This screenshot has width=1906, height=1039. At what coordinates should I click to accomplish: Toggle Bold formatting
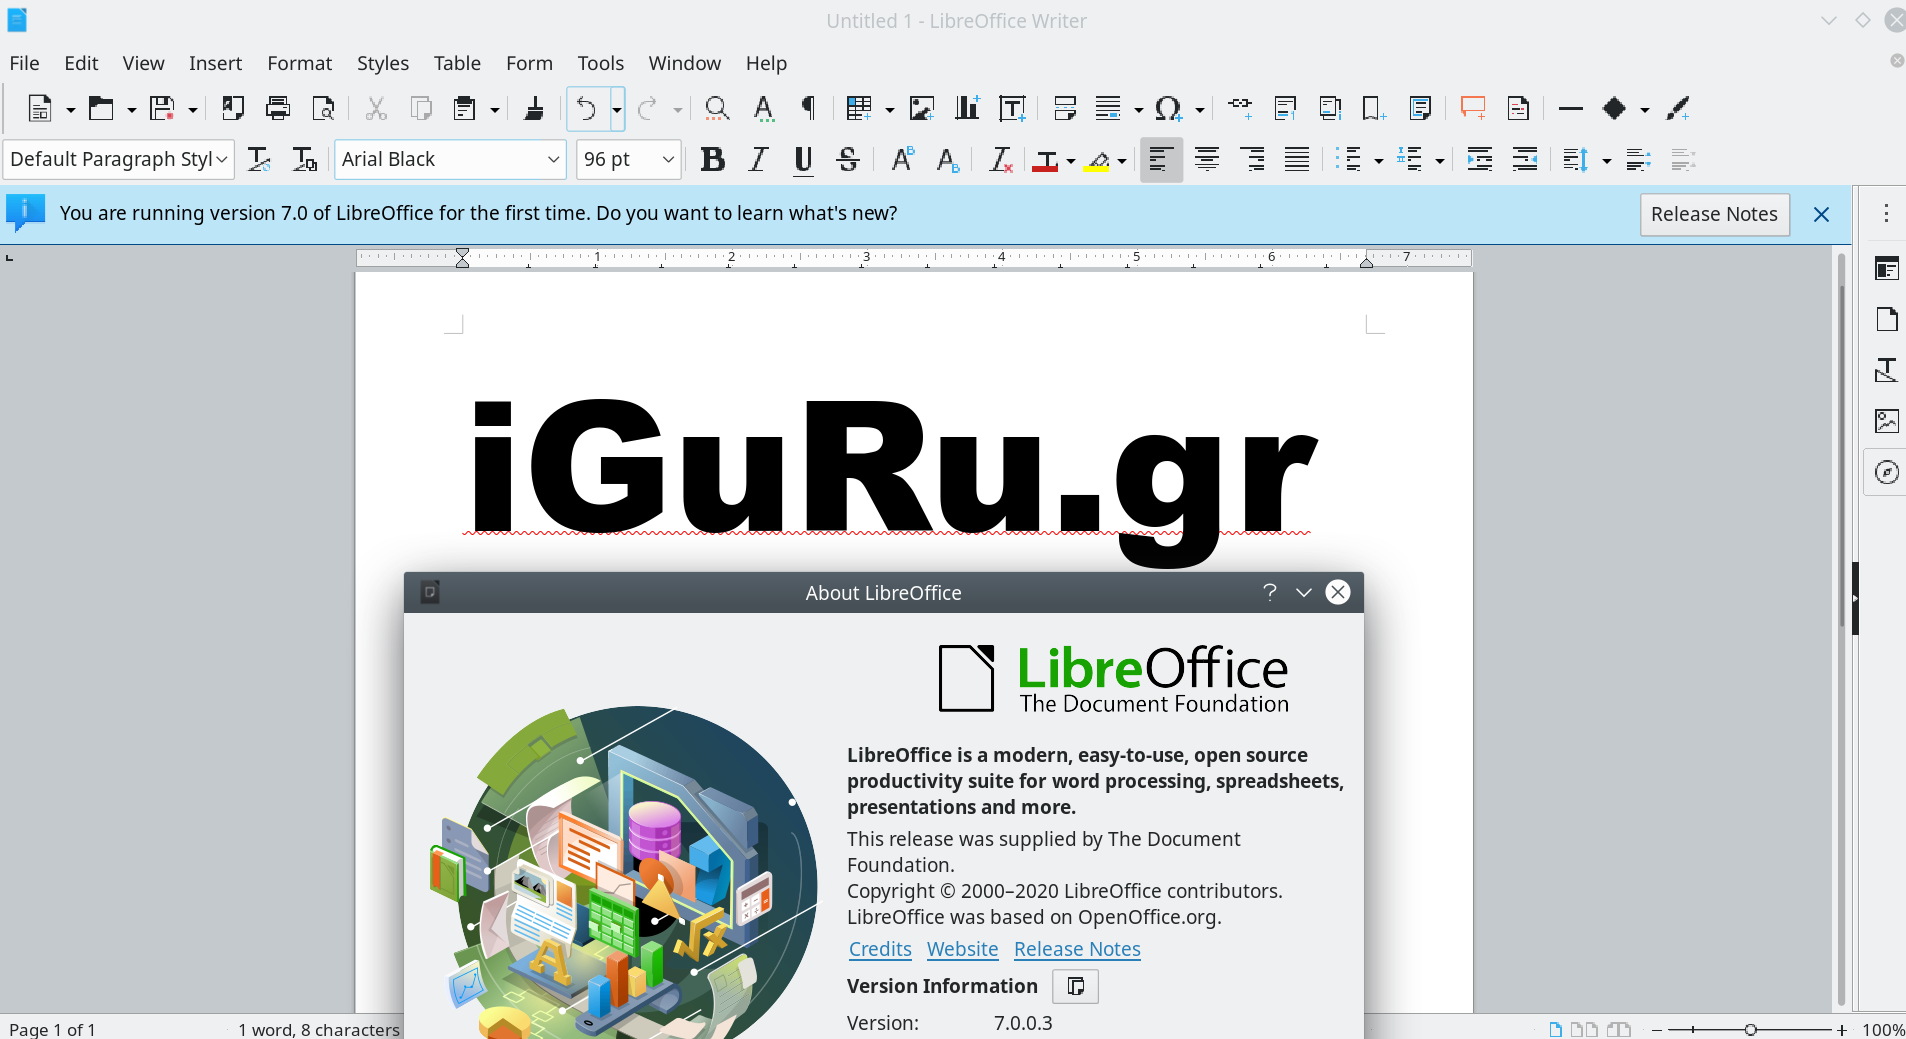pos(712,160)
